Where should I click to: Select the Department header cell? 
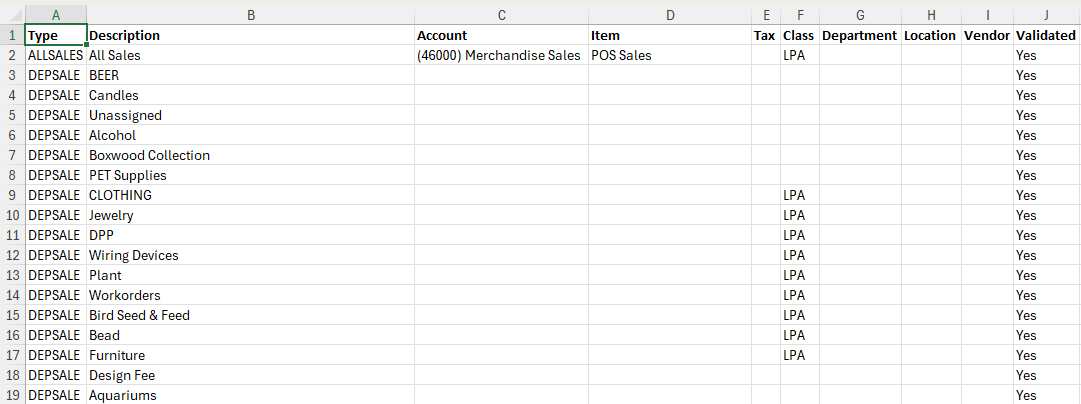[860, 35]
